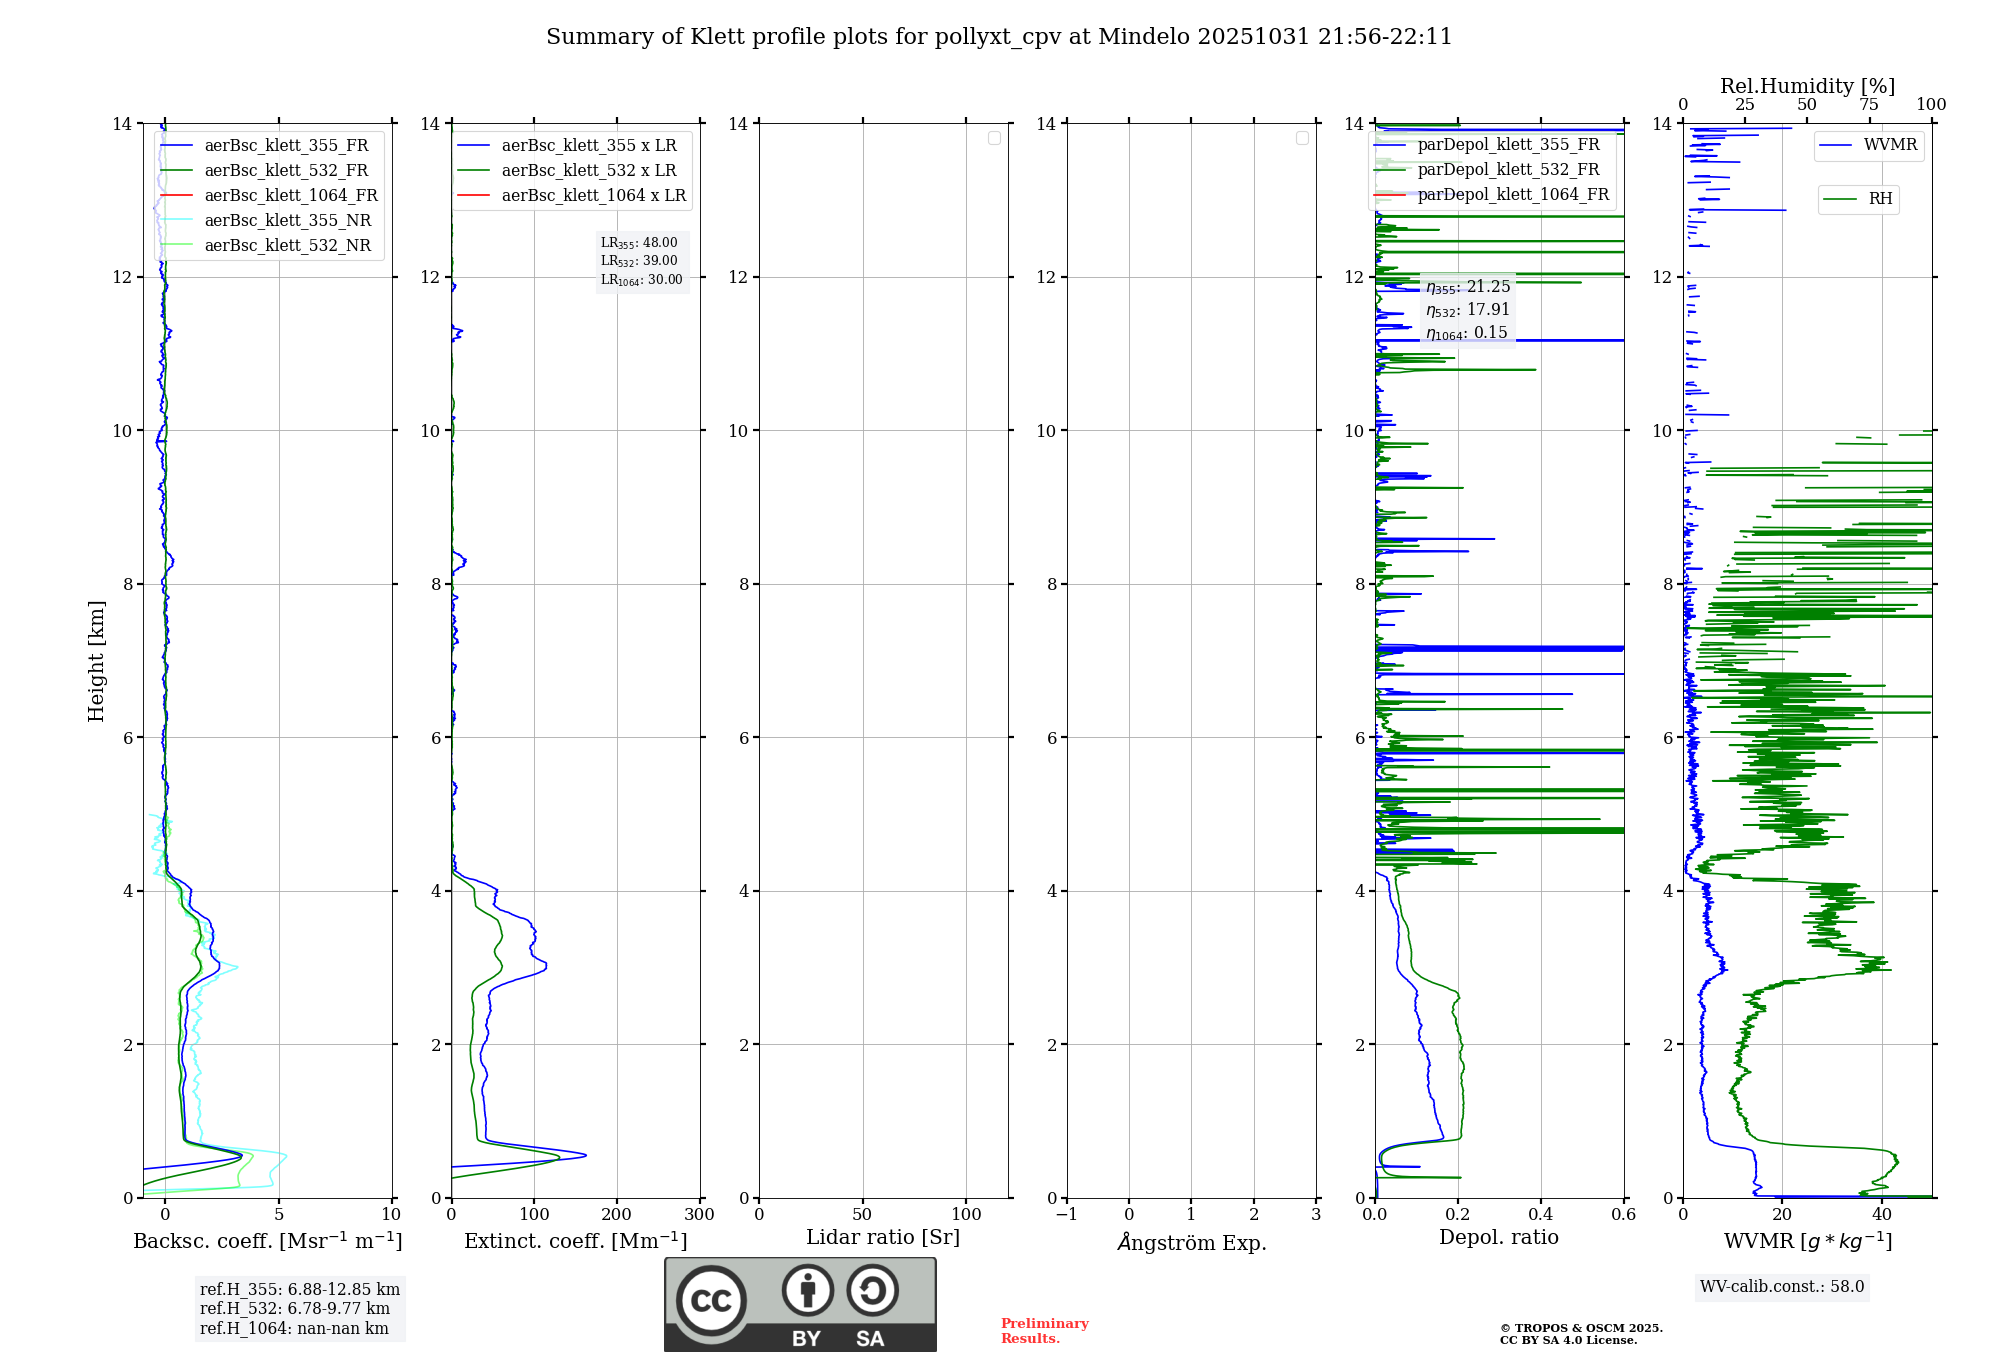Select aerBsc_klett_355_FR legend entry

pyautogui.click(x=286, y=146)
